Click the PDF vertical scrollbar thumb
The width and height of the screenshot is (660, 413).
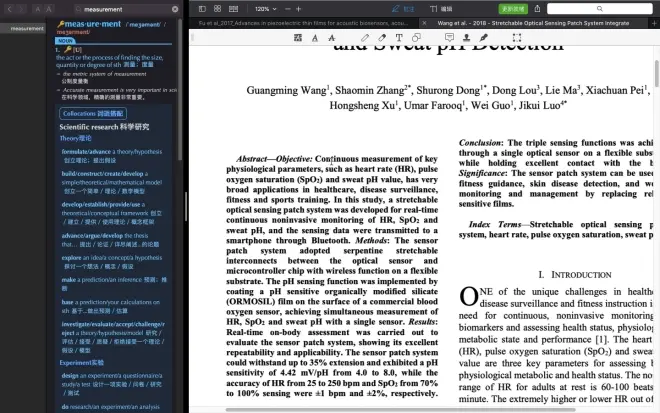(x=657, y=74)
